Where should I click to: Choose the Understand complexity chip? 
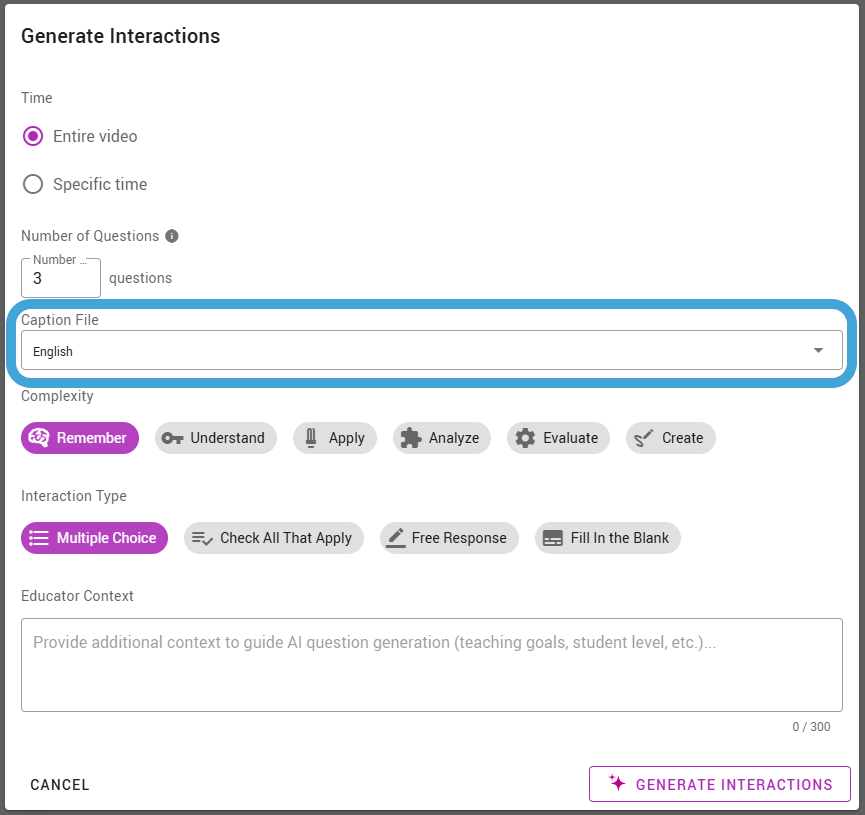(x=216, y=438)
